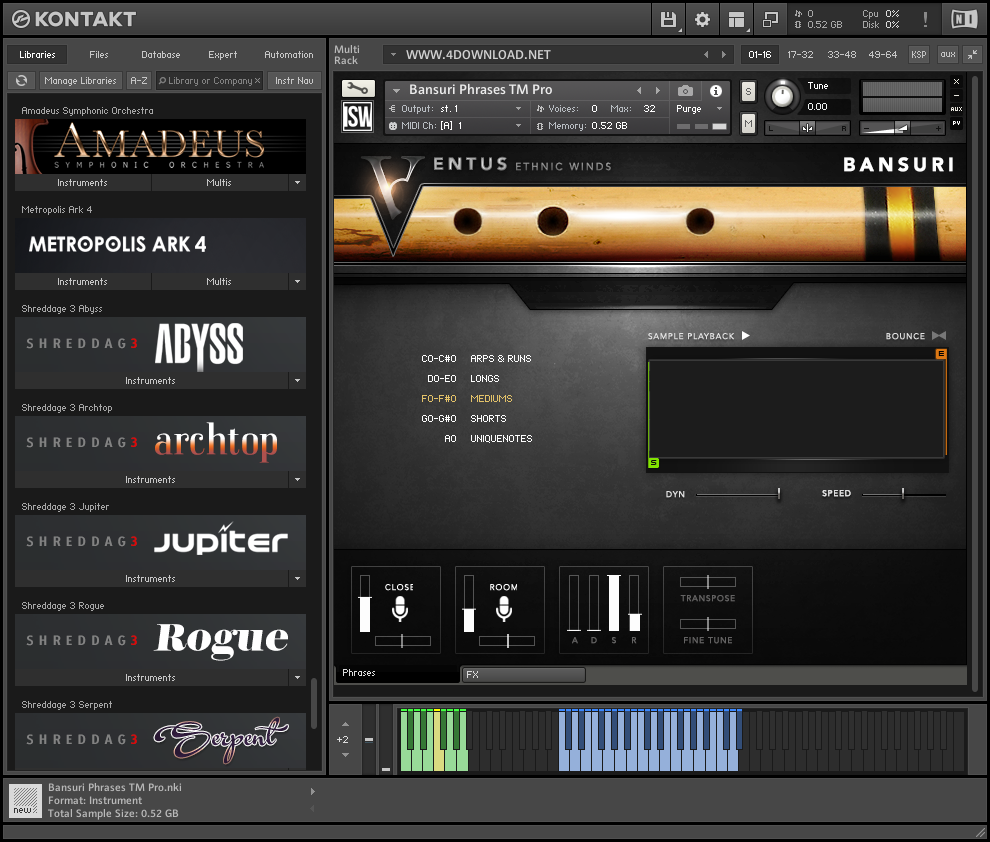Screen dimensions: 990x842
Task: Click the Room microphone icon
Action: coord(503,609)
